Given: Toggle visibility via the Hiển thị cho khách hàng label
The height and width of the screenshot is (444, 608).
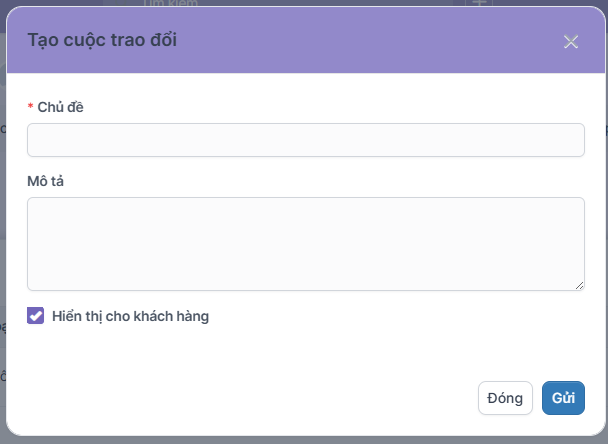Looking at the screenshot, I should coord(130,316).
